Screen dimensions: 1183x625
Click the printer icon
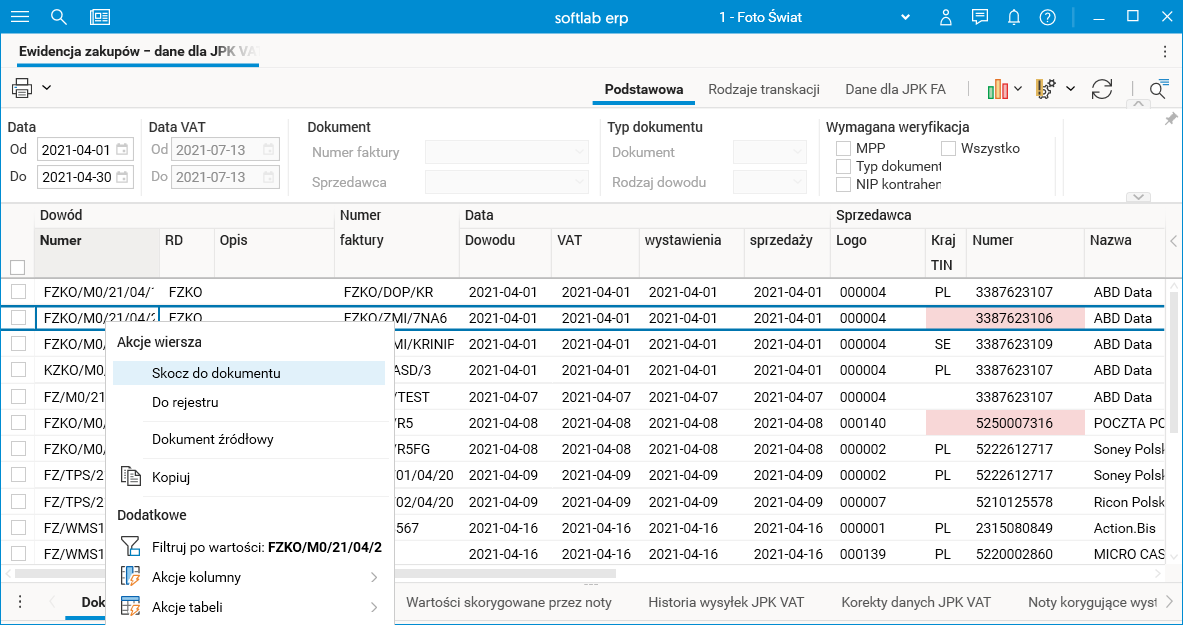[22, 88]
